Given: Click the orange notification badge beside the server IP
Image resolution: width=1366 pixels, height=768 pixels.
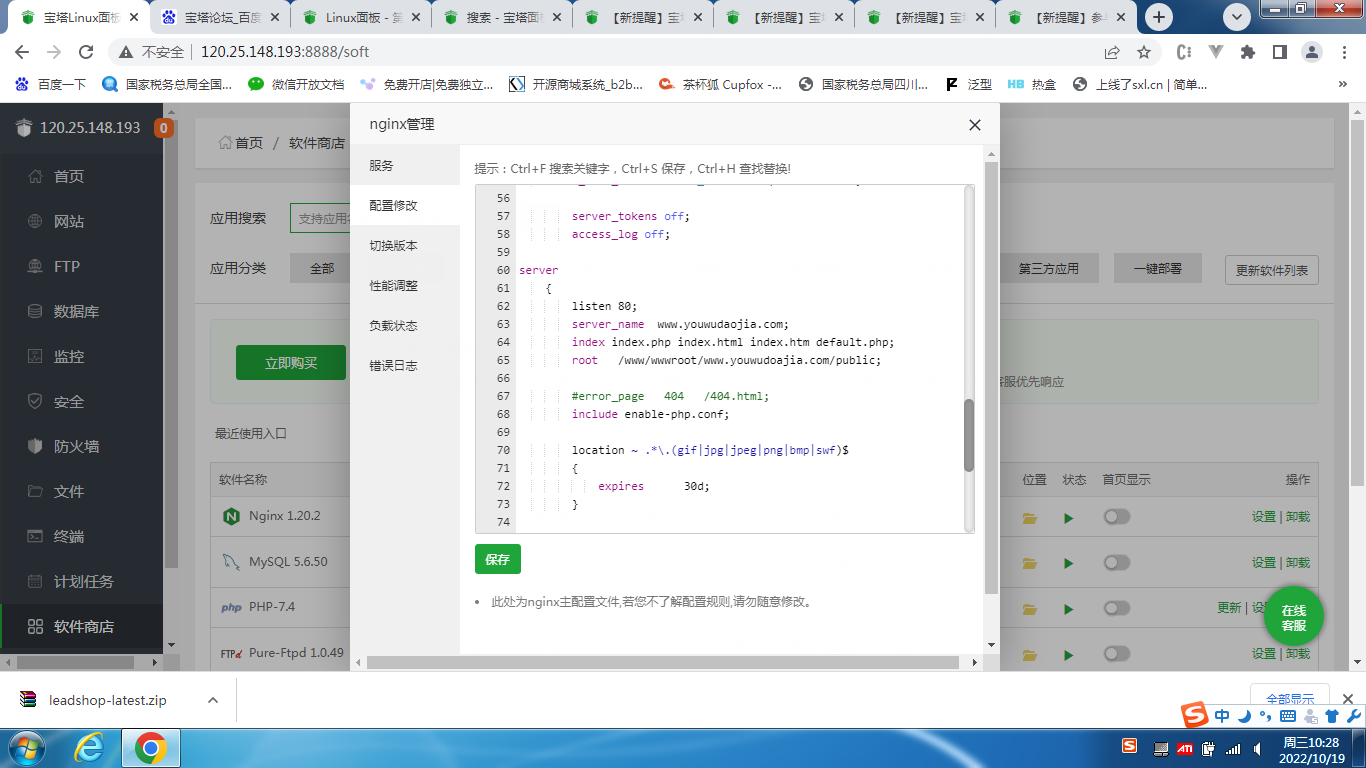Looking at the screenshot, I should (163, 128).
